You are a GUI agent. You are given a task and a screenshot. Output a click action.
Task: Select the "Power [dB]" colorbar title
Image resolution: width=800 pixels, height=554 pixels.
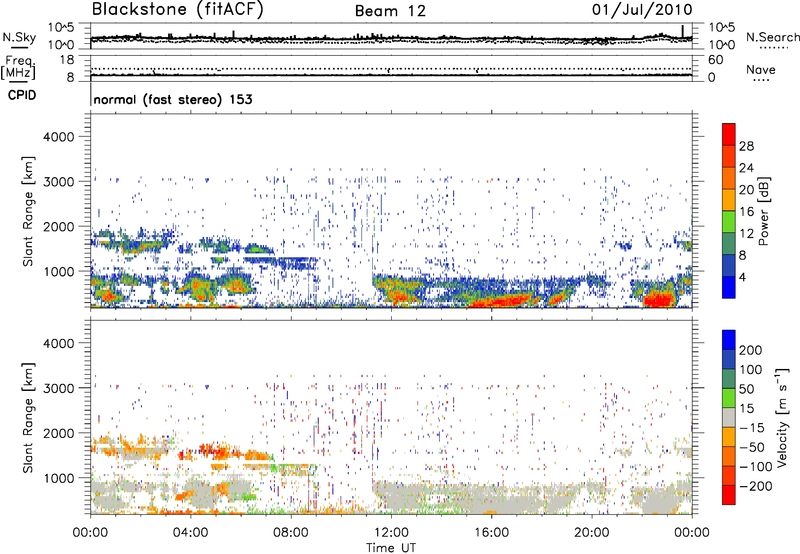(764, 211)
